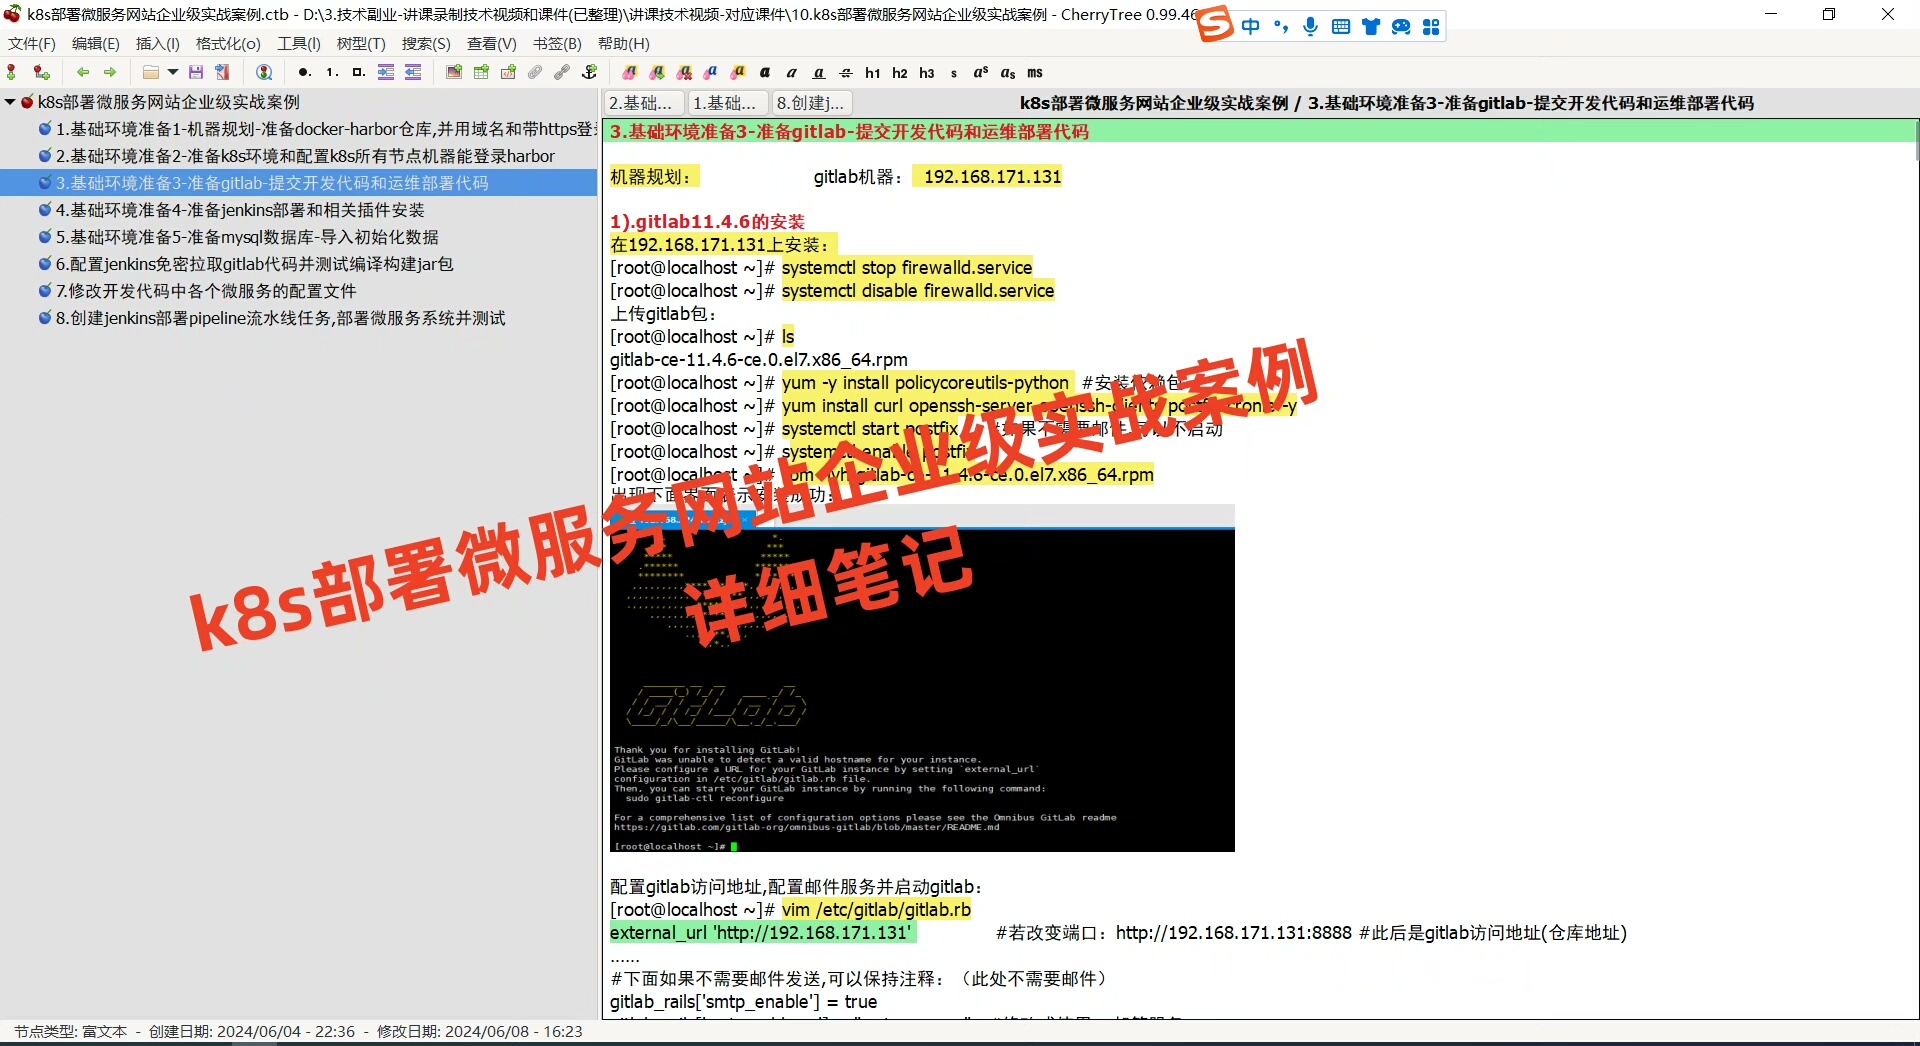The width and height of the screenshot is (1920, 1046).
Task: Select node 3.基础环境准备3-准备gitlab
Action: coord(272,183)
